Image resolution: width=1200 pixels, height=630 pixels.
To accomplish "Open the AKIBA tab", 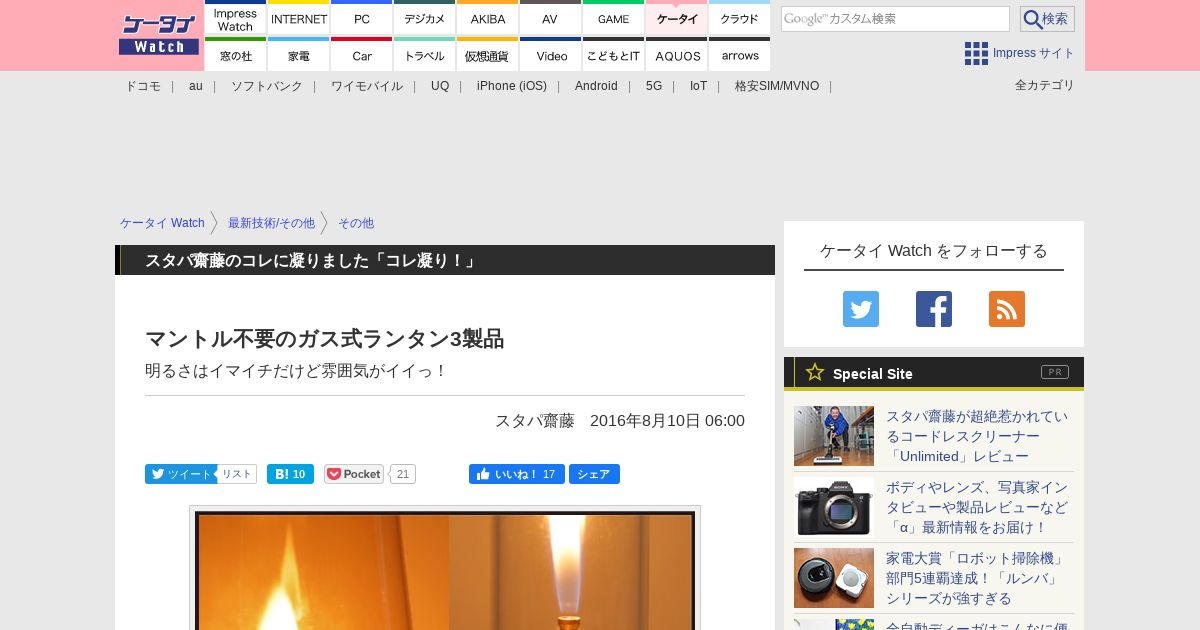I will pyautogui.click(x=487, y=18).
